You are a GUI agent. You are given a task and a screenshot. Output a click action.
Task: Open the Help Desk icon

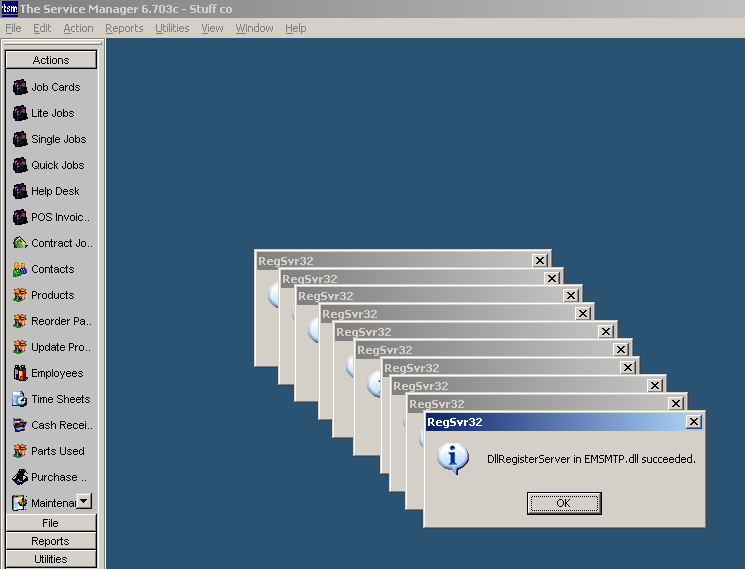click(x=20, y=191)
